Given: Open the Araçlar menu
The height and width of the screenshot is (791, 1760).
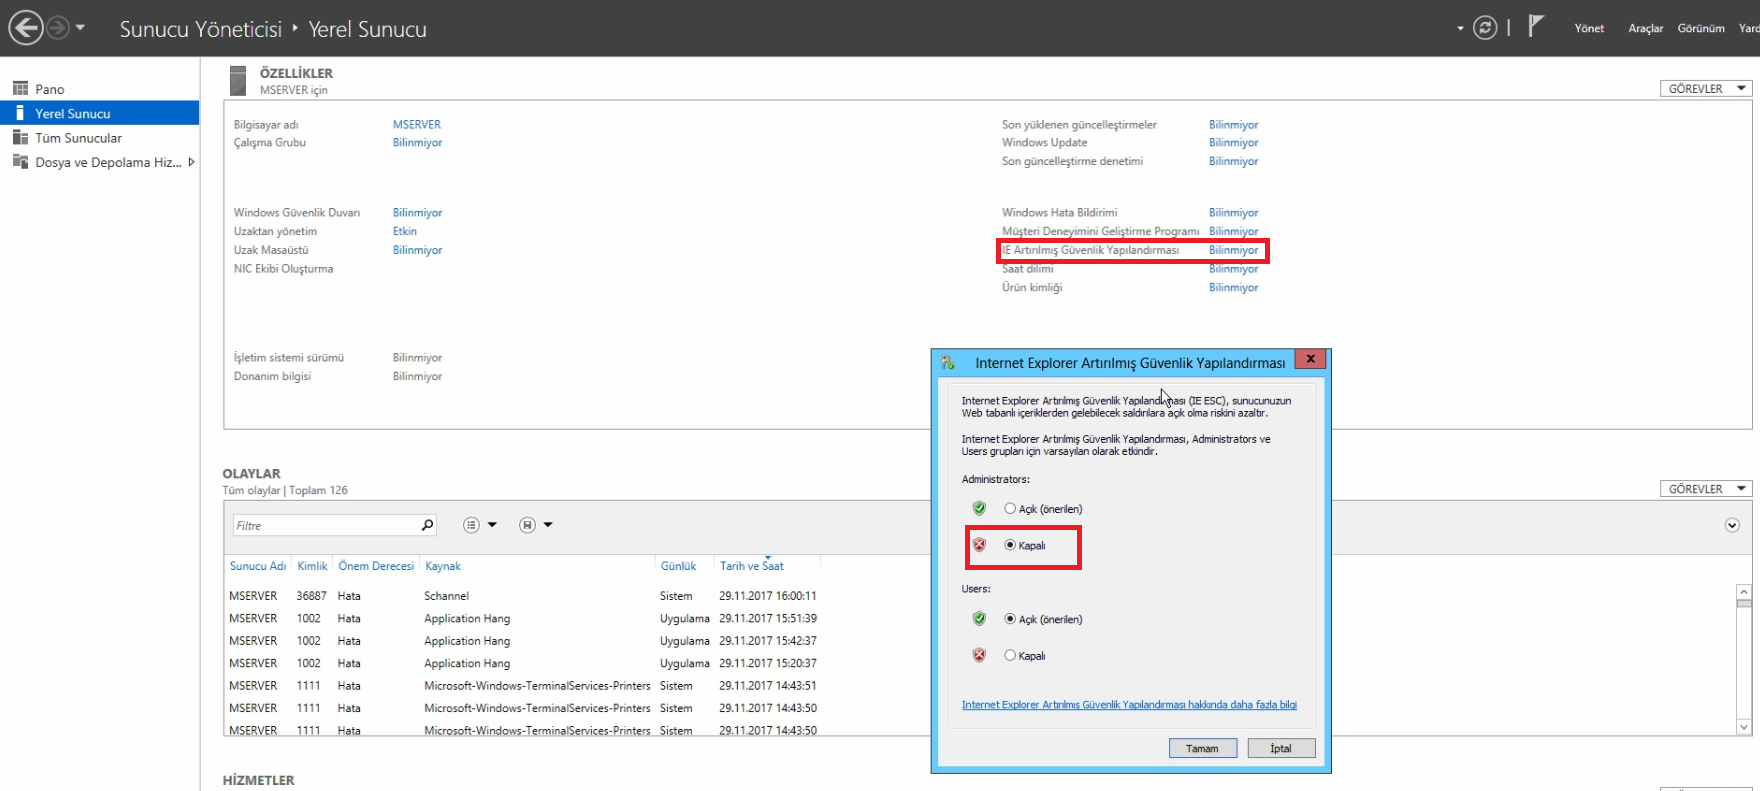Looking at the screenshot, I should click(1645, 28).
